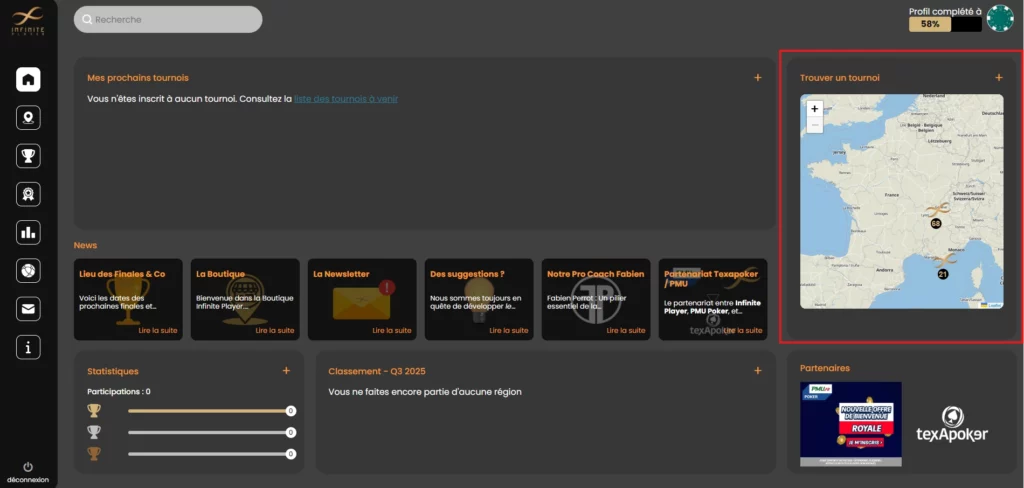
Task: Select the award ribbon sidebar icon
Action: [28, 194]
